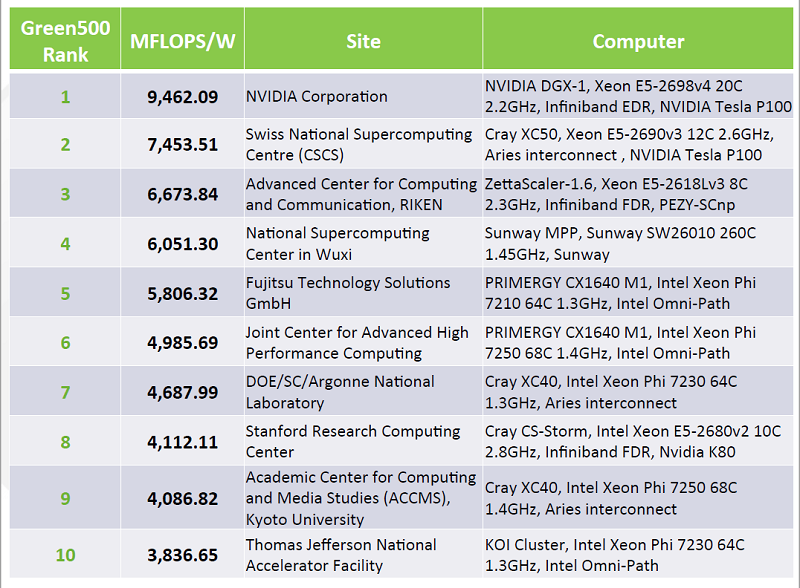Image resolution: width=800 pixels, height=588 pixels.
Task: Click Thomas Jefferson National Accelerator Facility
Action: click(x=363, y=554)
